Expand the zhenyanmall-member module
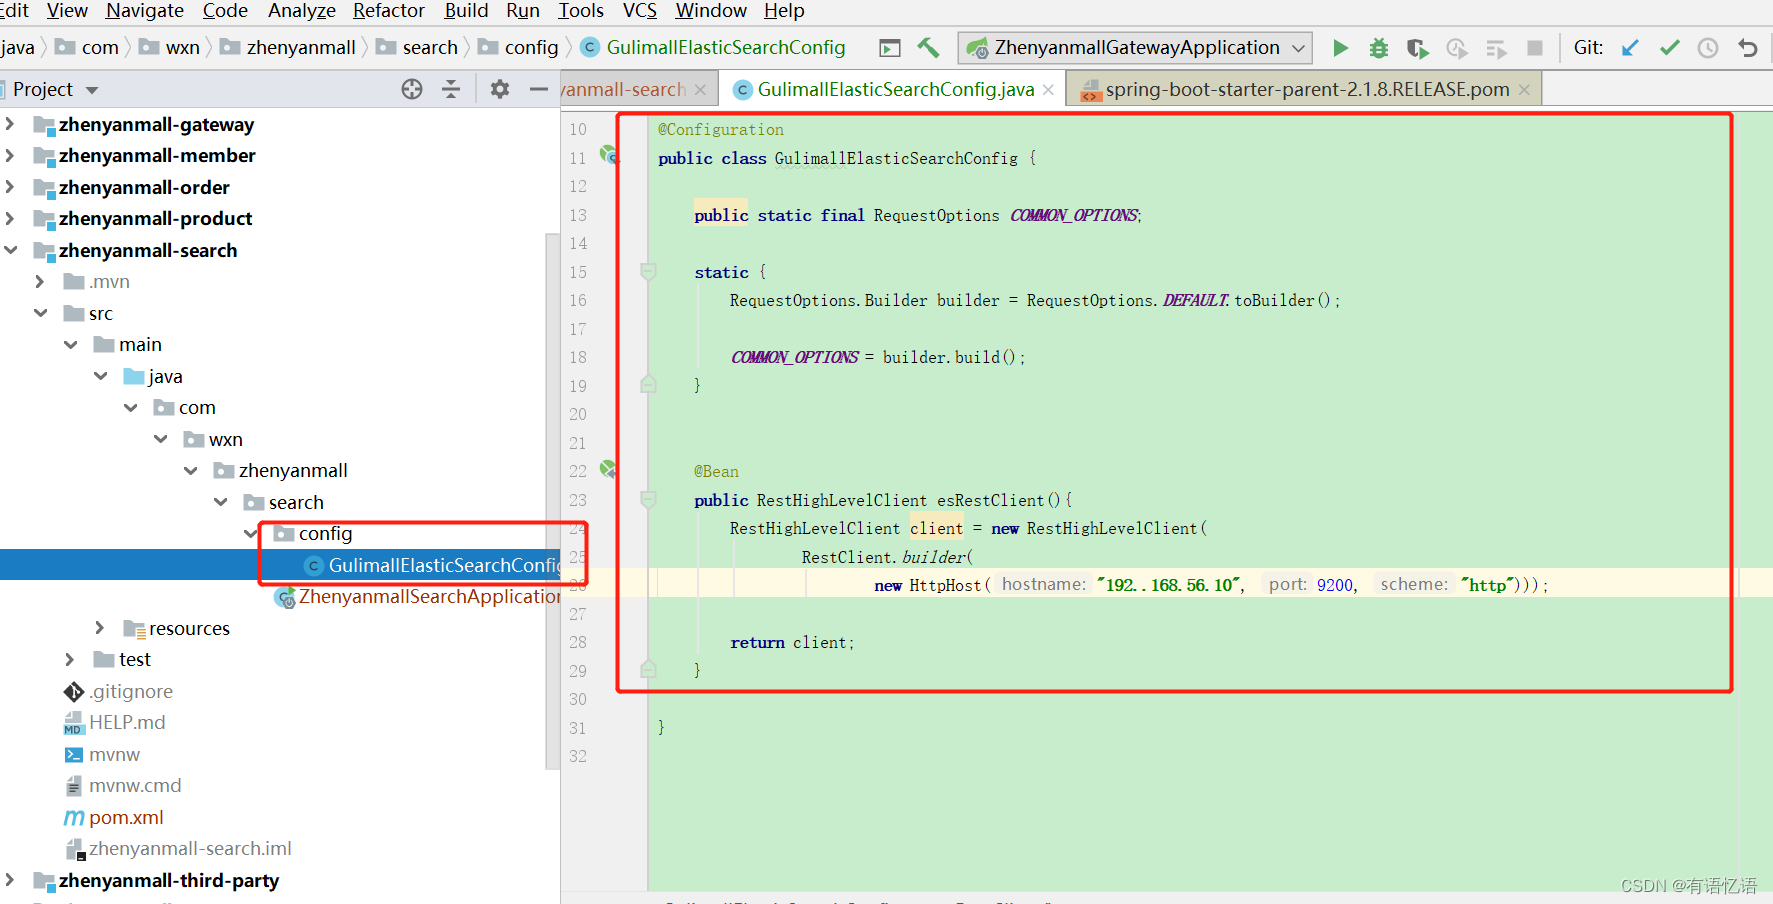Viewport: 1773px width, 904px height. coord(10,155)
